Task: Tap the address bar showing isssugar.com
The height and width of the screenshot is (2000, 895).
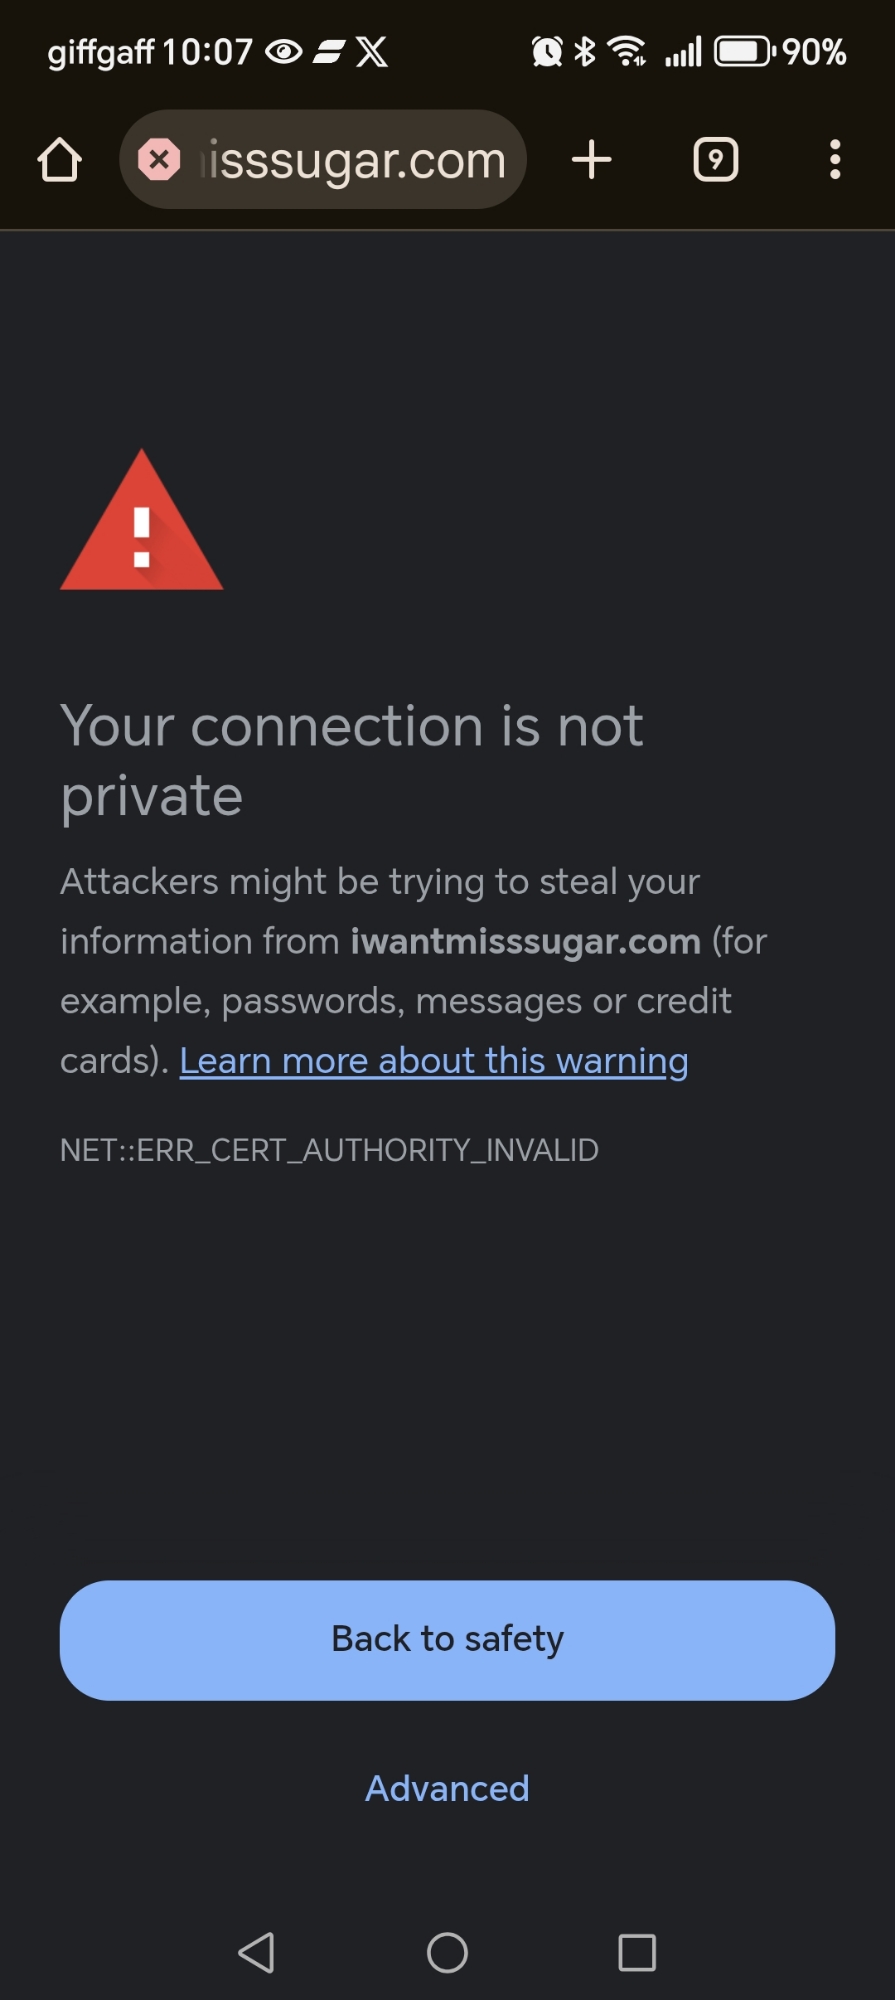Action: [x=356, y=160]
